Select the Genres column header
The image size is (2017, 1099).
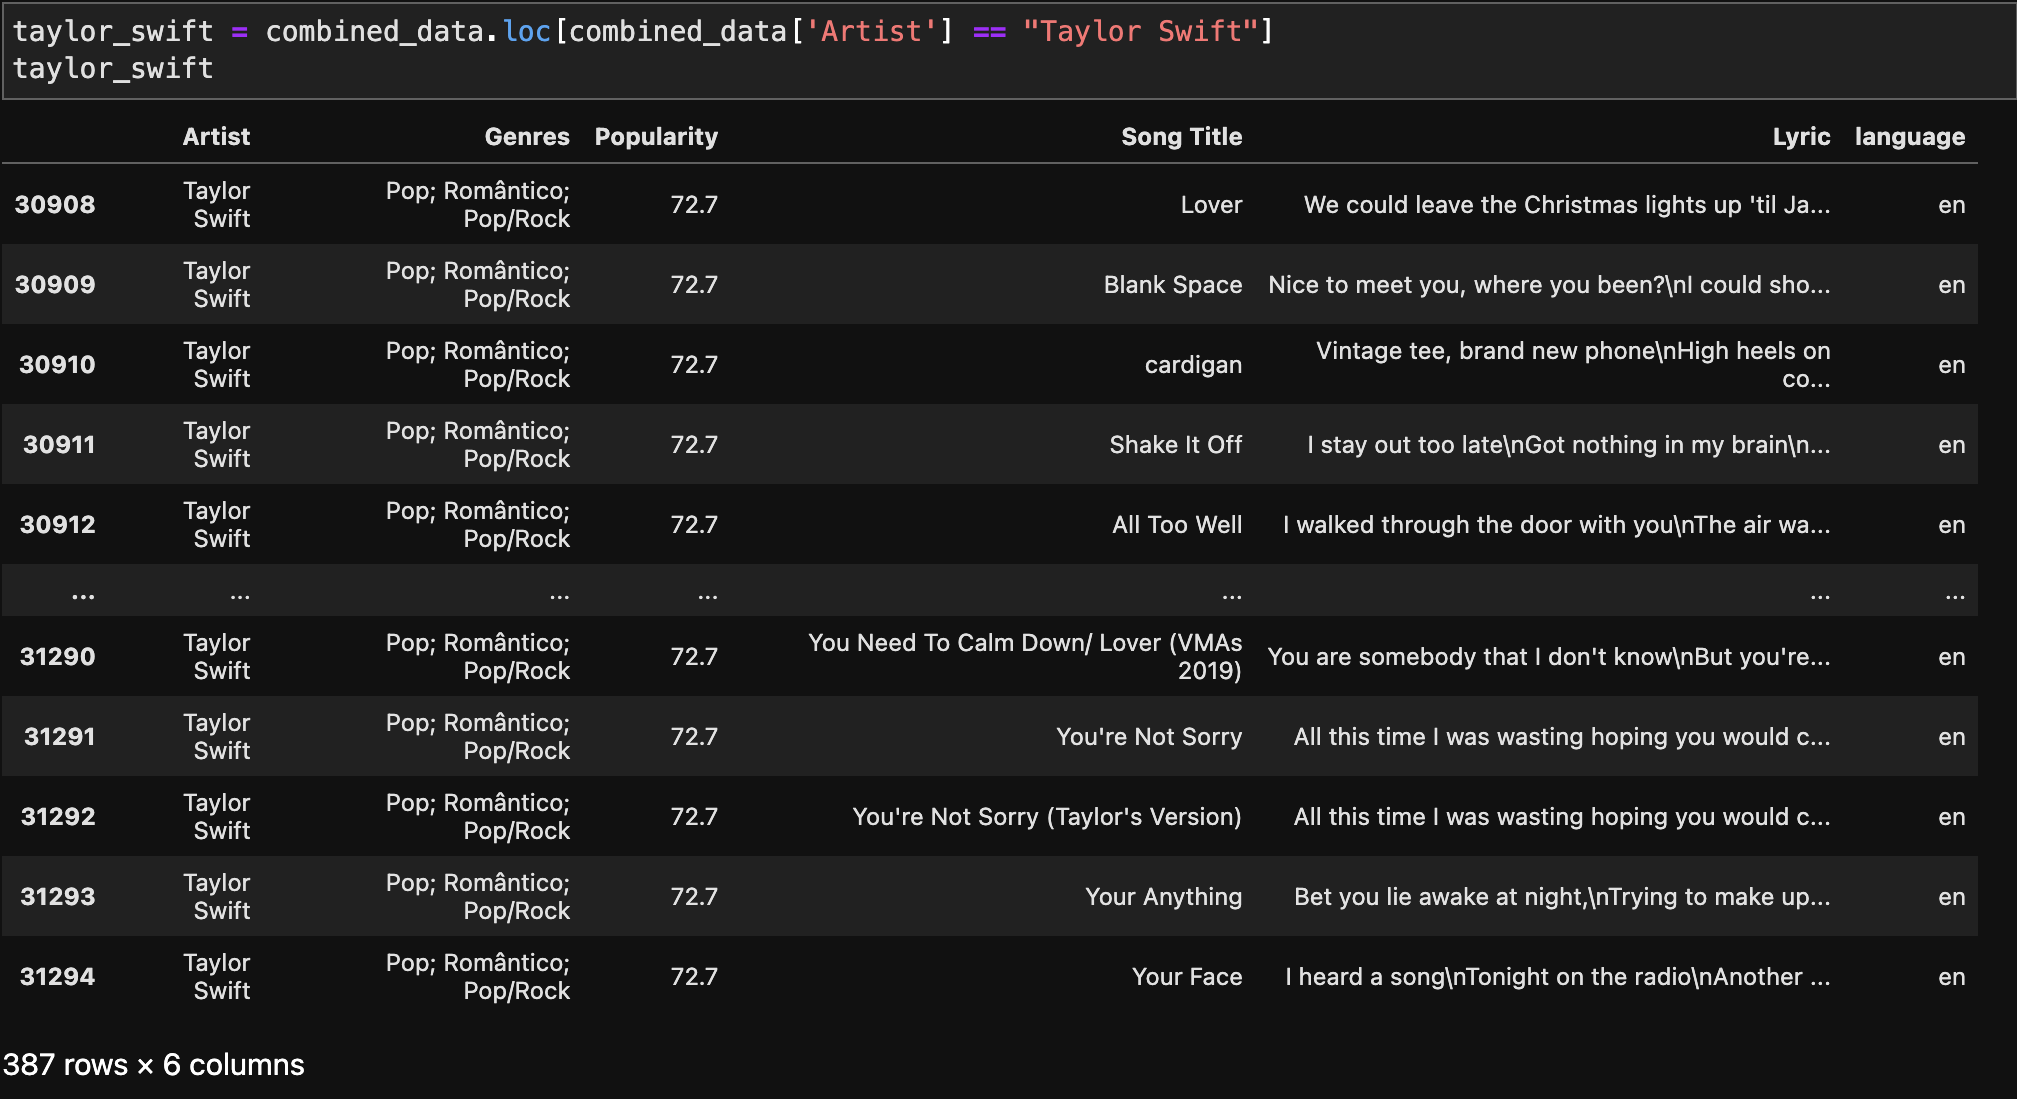[x=527, y=137]
